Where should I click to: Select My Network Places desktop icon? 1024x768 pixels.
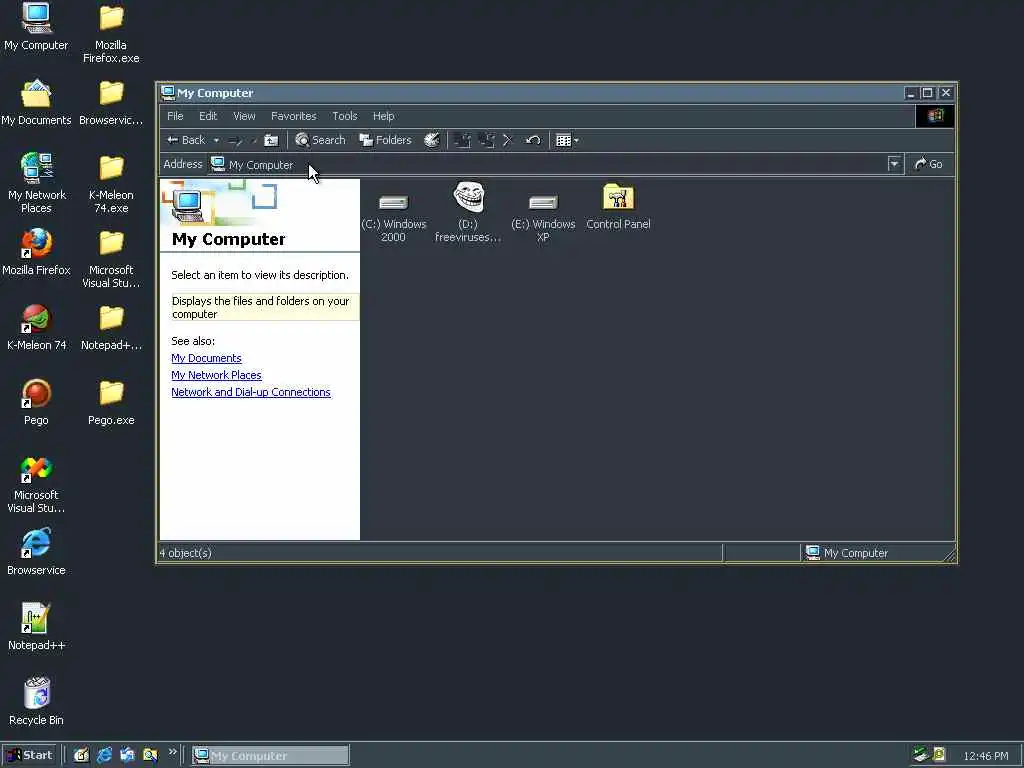point(36,183)
